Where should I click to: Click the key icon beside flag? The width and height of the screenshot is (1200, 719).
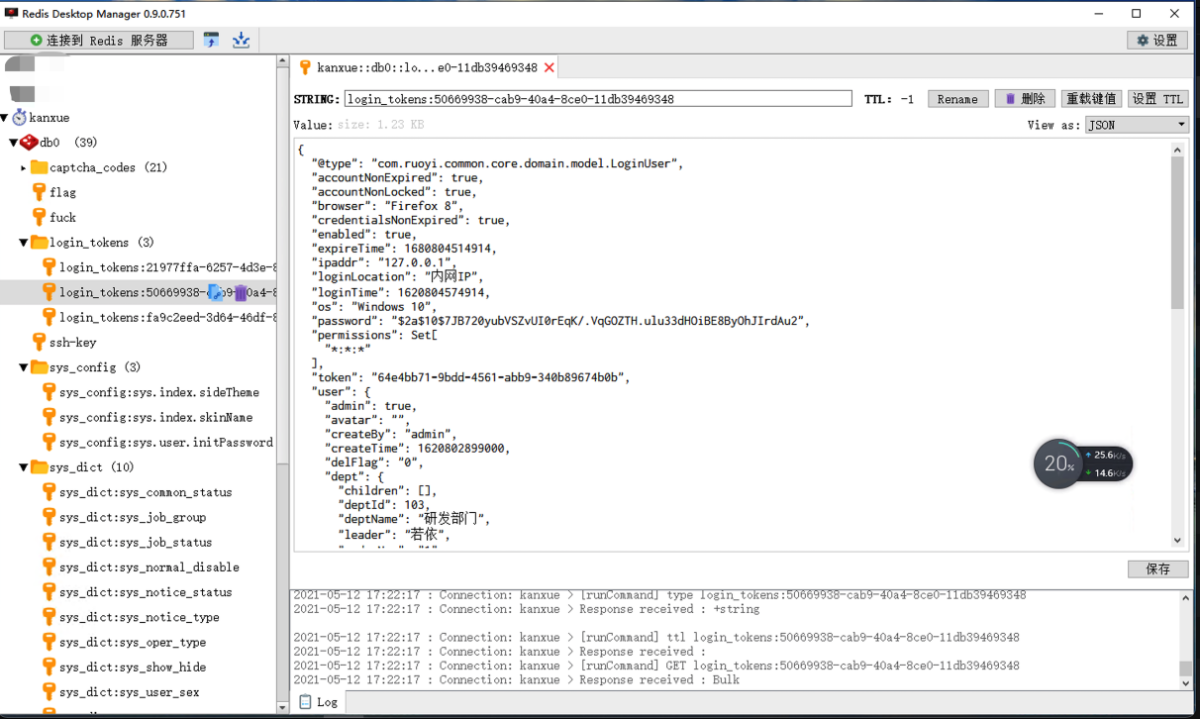coord(39,192)
